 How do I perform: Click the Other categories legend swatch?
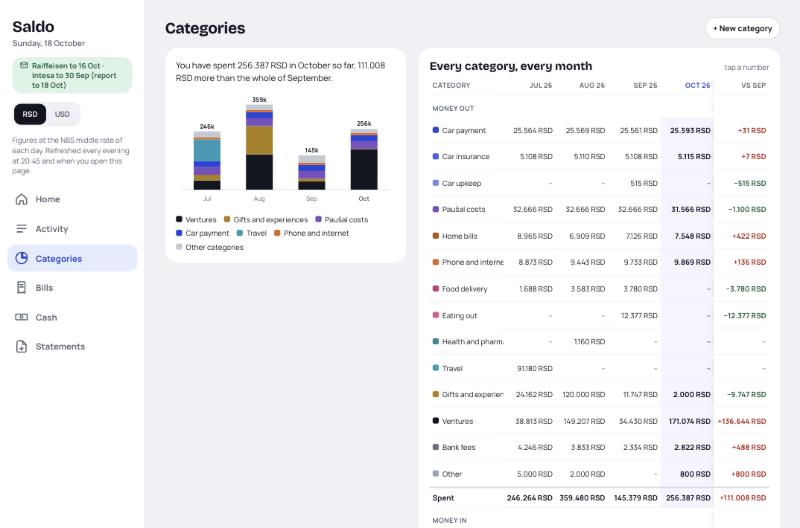click(179, 247)
